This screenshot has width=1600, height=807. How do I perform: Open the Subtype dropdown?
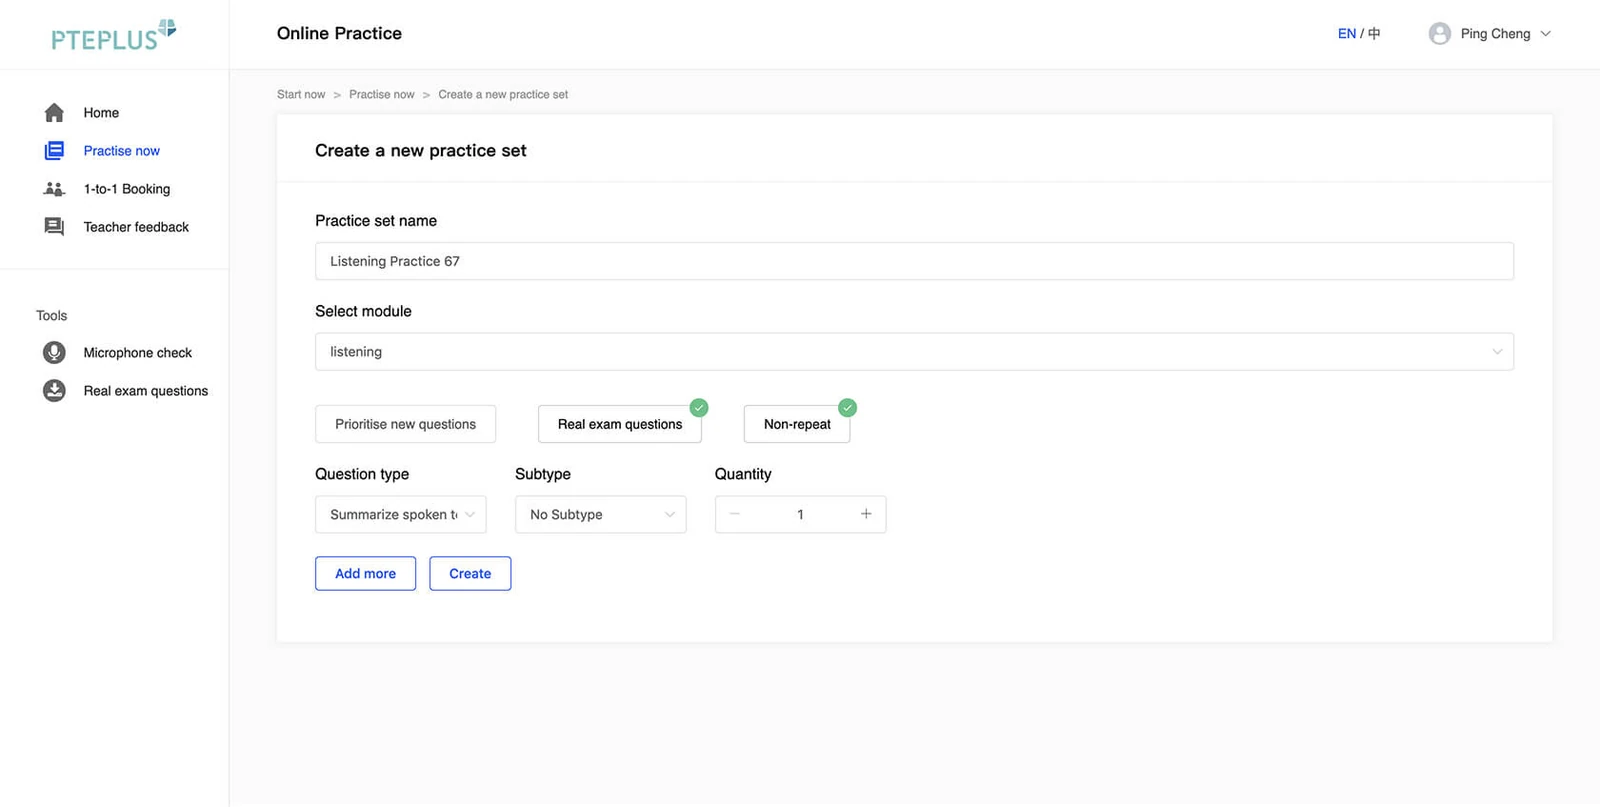[601, 514]
